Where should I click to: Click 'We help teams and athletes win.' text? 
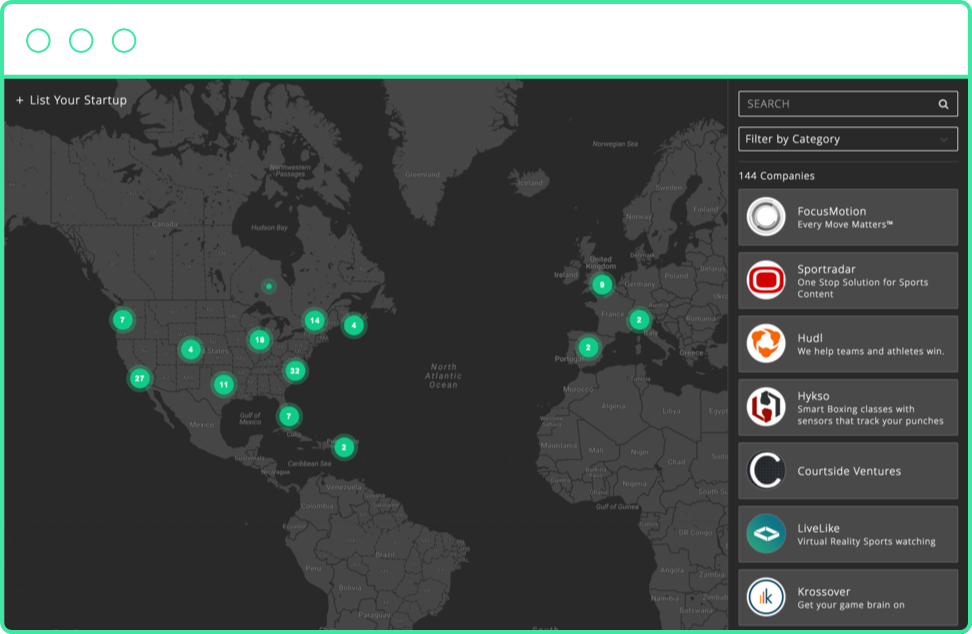pyautogui.click(x=870, y=351)
